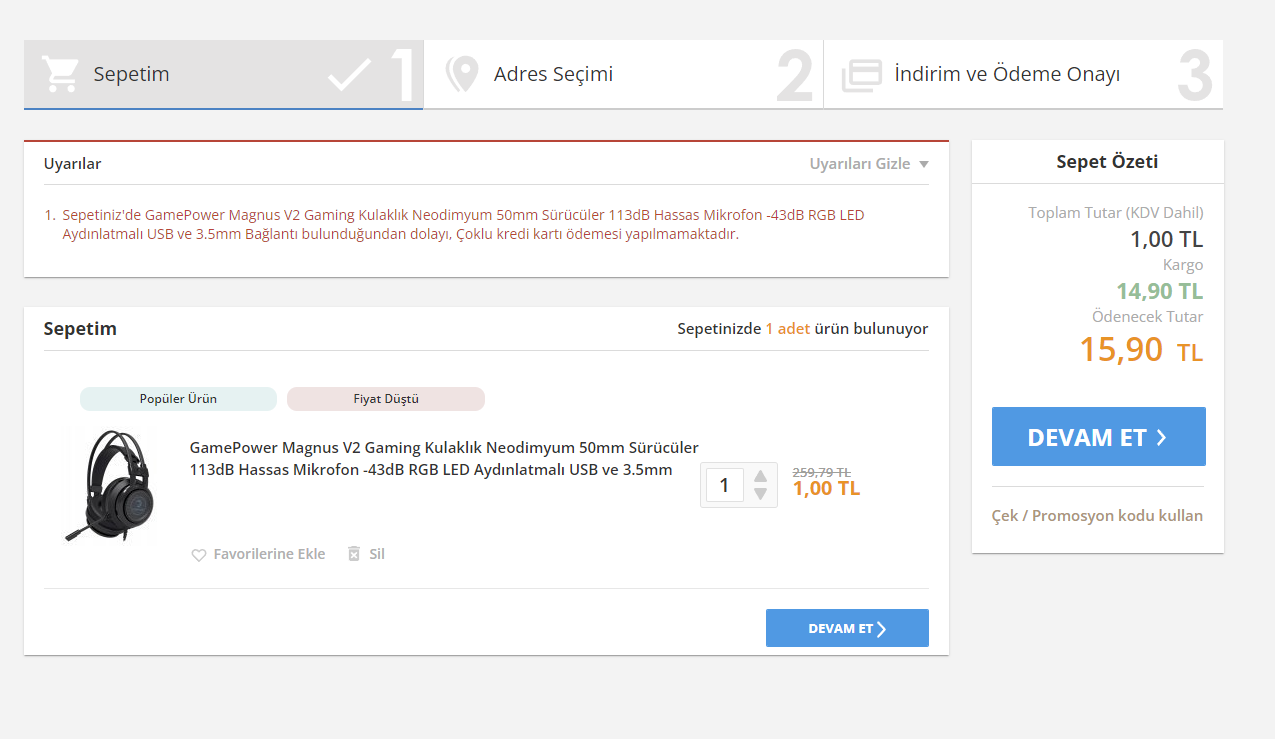Decrease product quantity with the down arrow
This screenshot has height=739, width=1275.
pos(760,493)
